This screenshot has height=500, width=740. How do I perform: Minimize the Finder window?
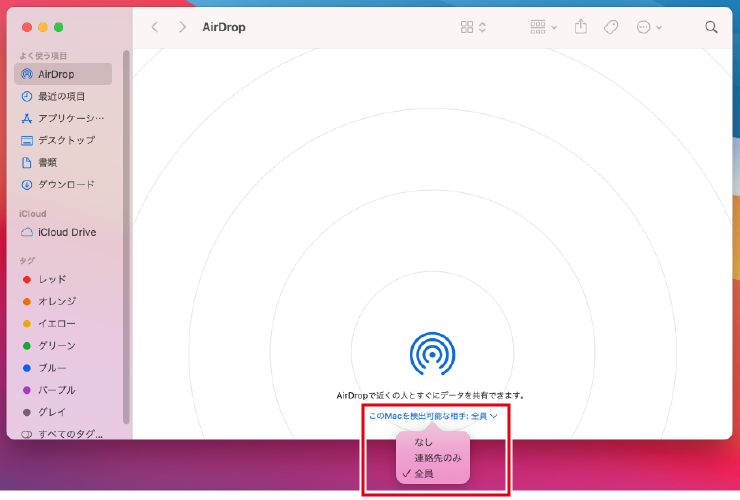[x=43, y=27]
